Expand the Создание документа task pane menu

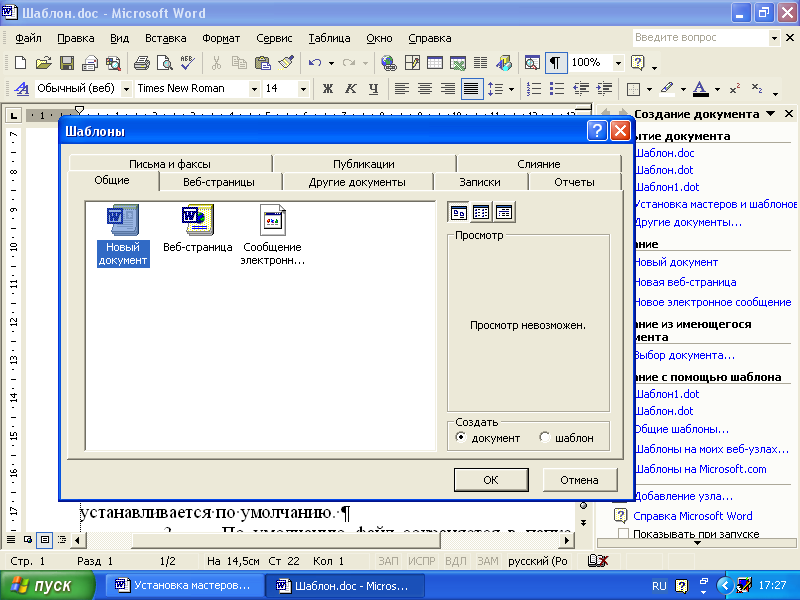[x=770, y=114]
